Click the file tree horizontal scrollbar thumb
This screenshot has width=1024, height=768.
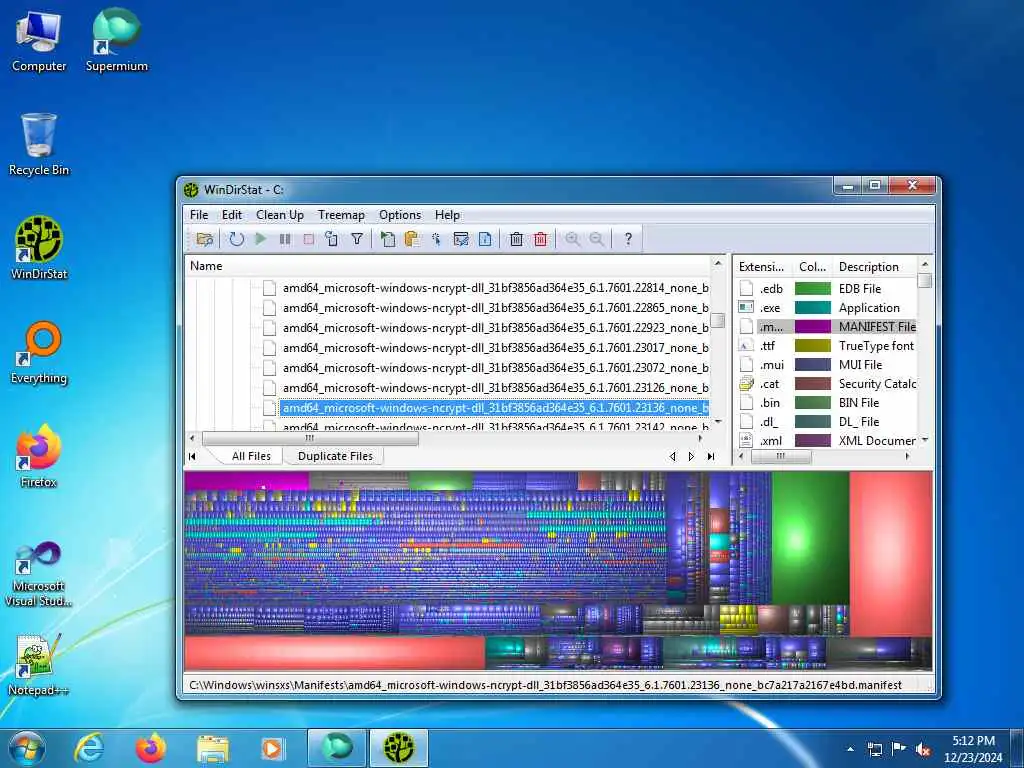(x=310, y=438)
